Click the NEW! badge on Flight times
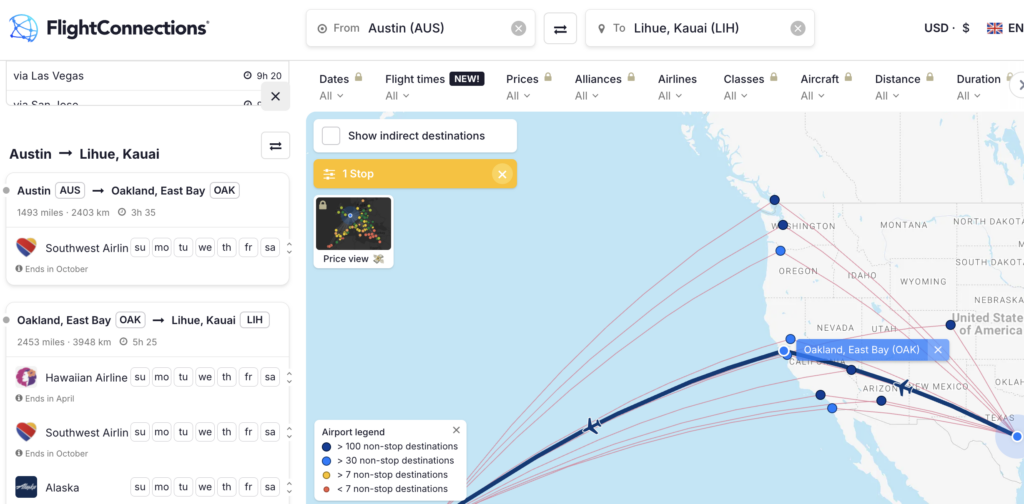Viewport: 1024px width, 504px height. coord(467,79)
